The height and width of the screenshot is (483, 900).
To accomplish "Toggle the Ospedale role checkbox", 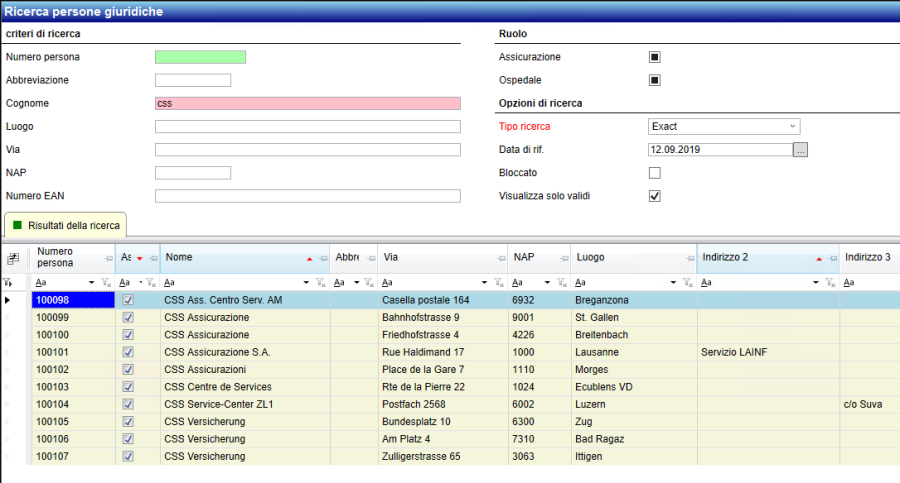I will coord(655,80).
